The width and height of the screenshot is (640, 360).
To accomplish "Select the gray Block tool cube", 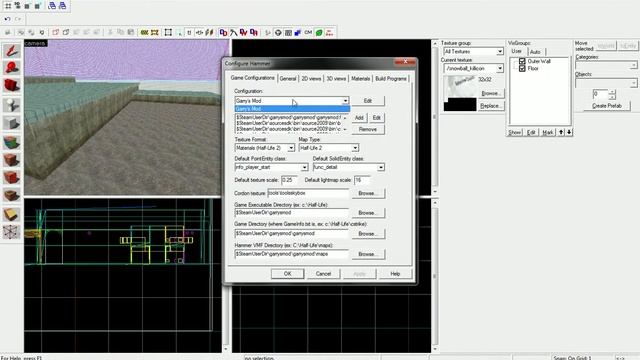I will pyautogui.click(x=11, y=123).
